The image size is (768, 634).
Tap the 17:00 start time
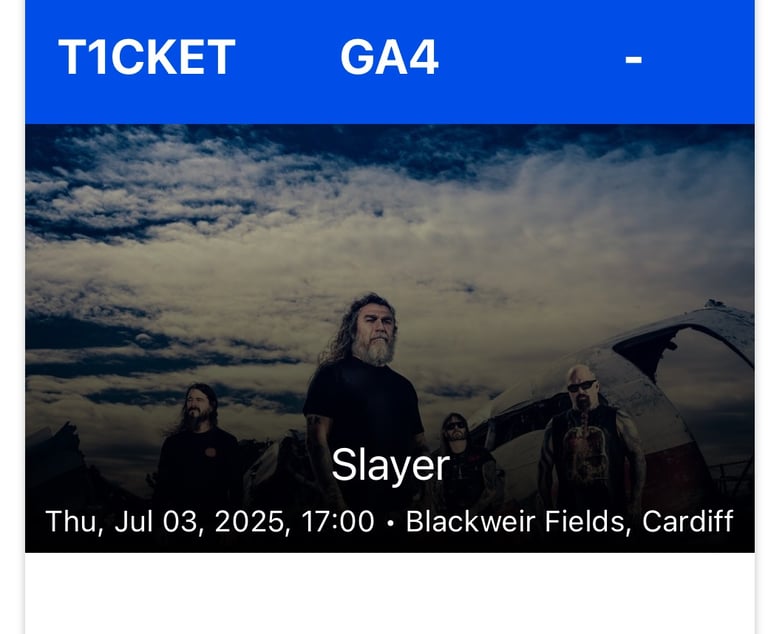338,521
